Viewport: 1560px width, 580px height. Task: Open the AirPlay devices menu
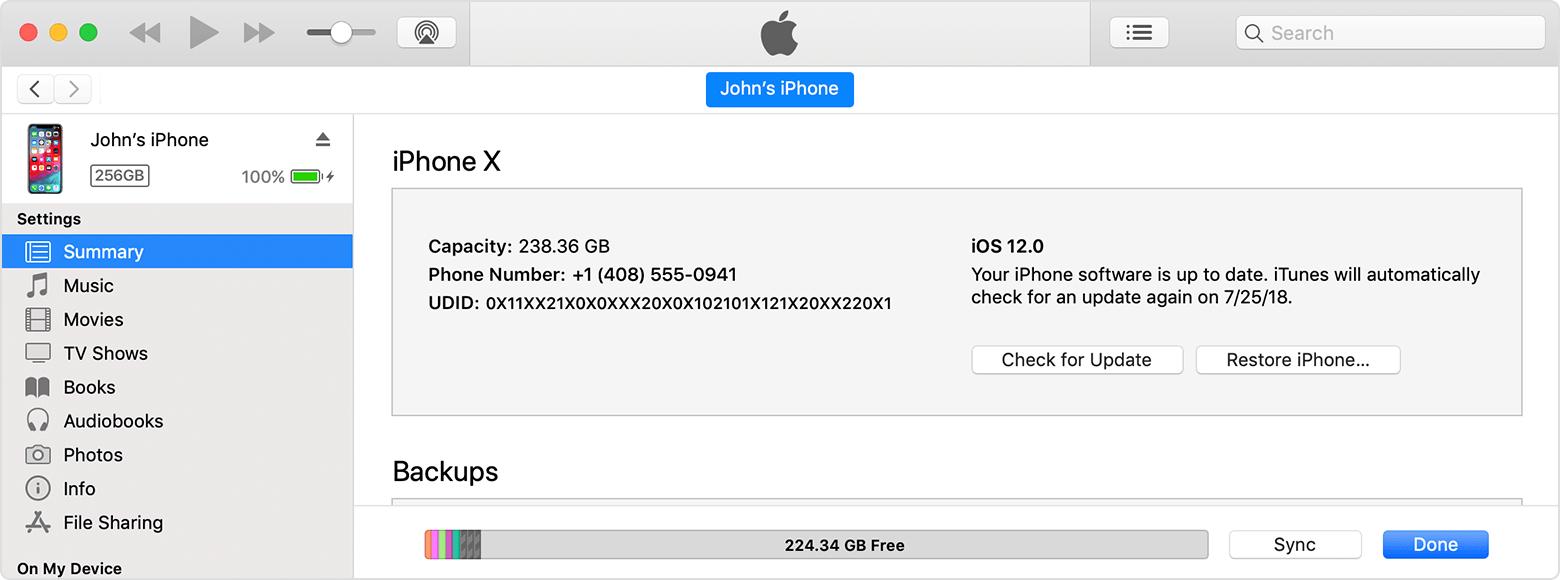[x=425, y=31]
